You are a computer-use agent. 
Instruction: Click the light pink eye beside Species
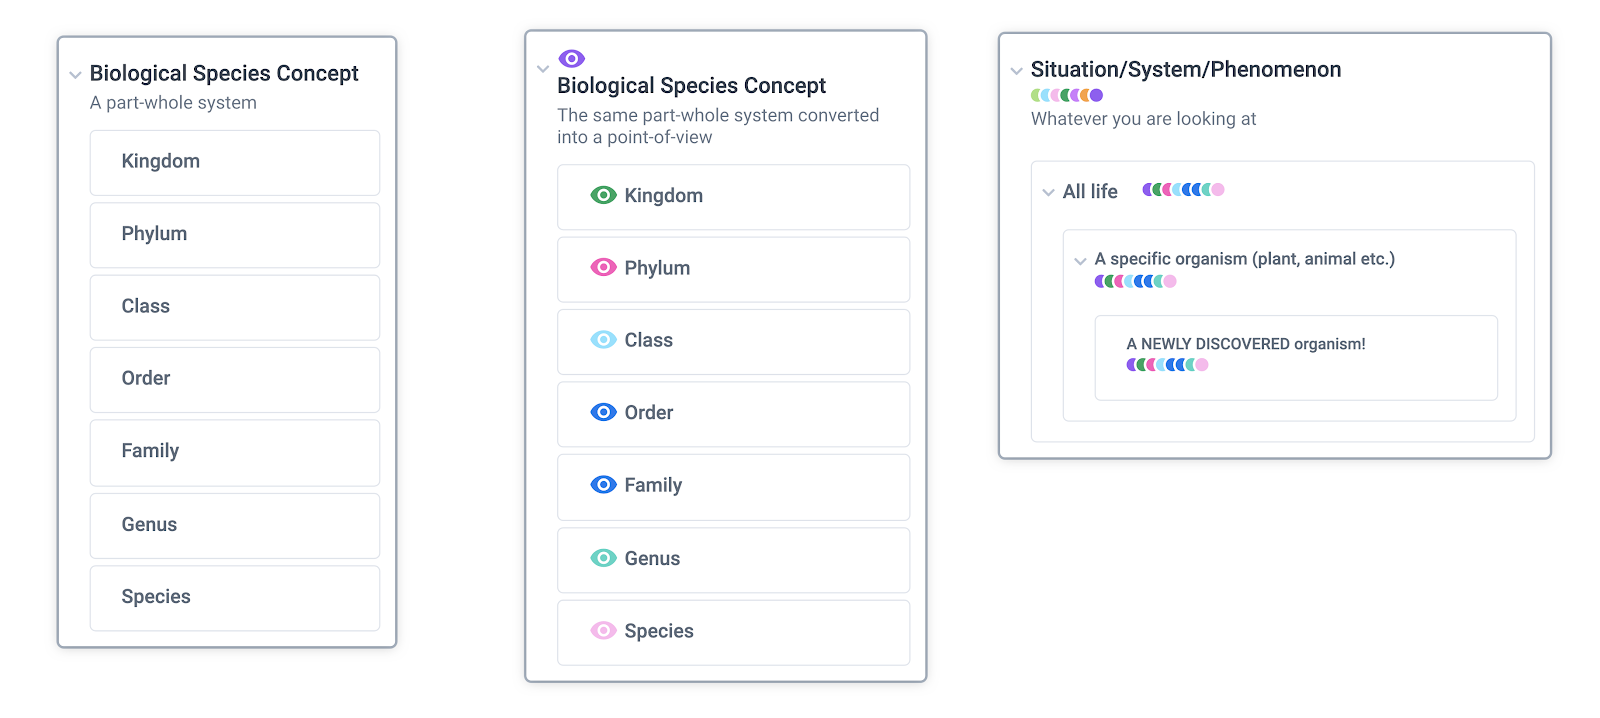(603, 630)
